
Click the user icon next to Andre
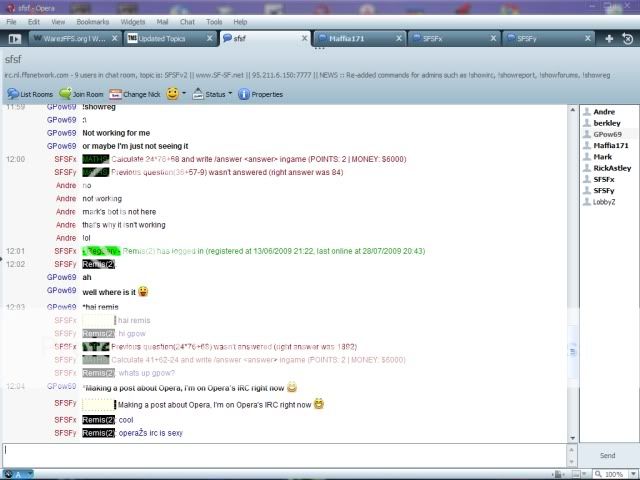pyautogui.click(x=587, y=111)
